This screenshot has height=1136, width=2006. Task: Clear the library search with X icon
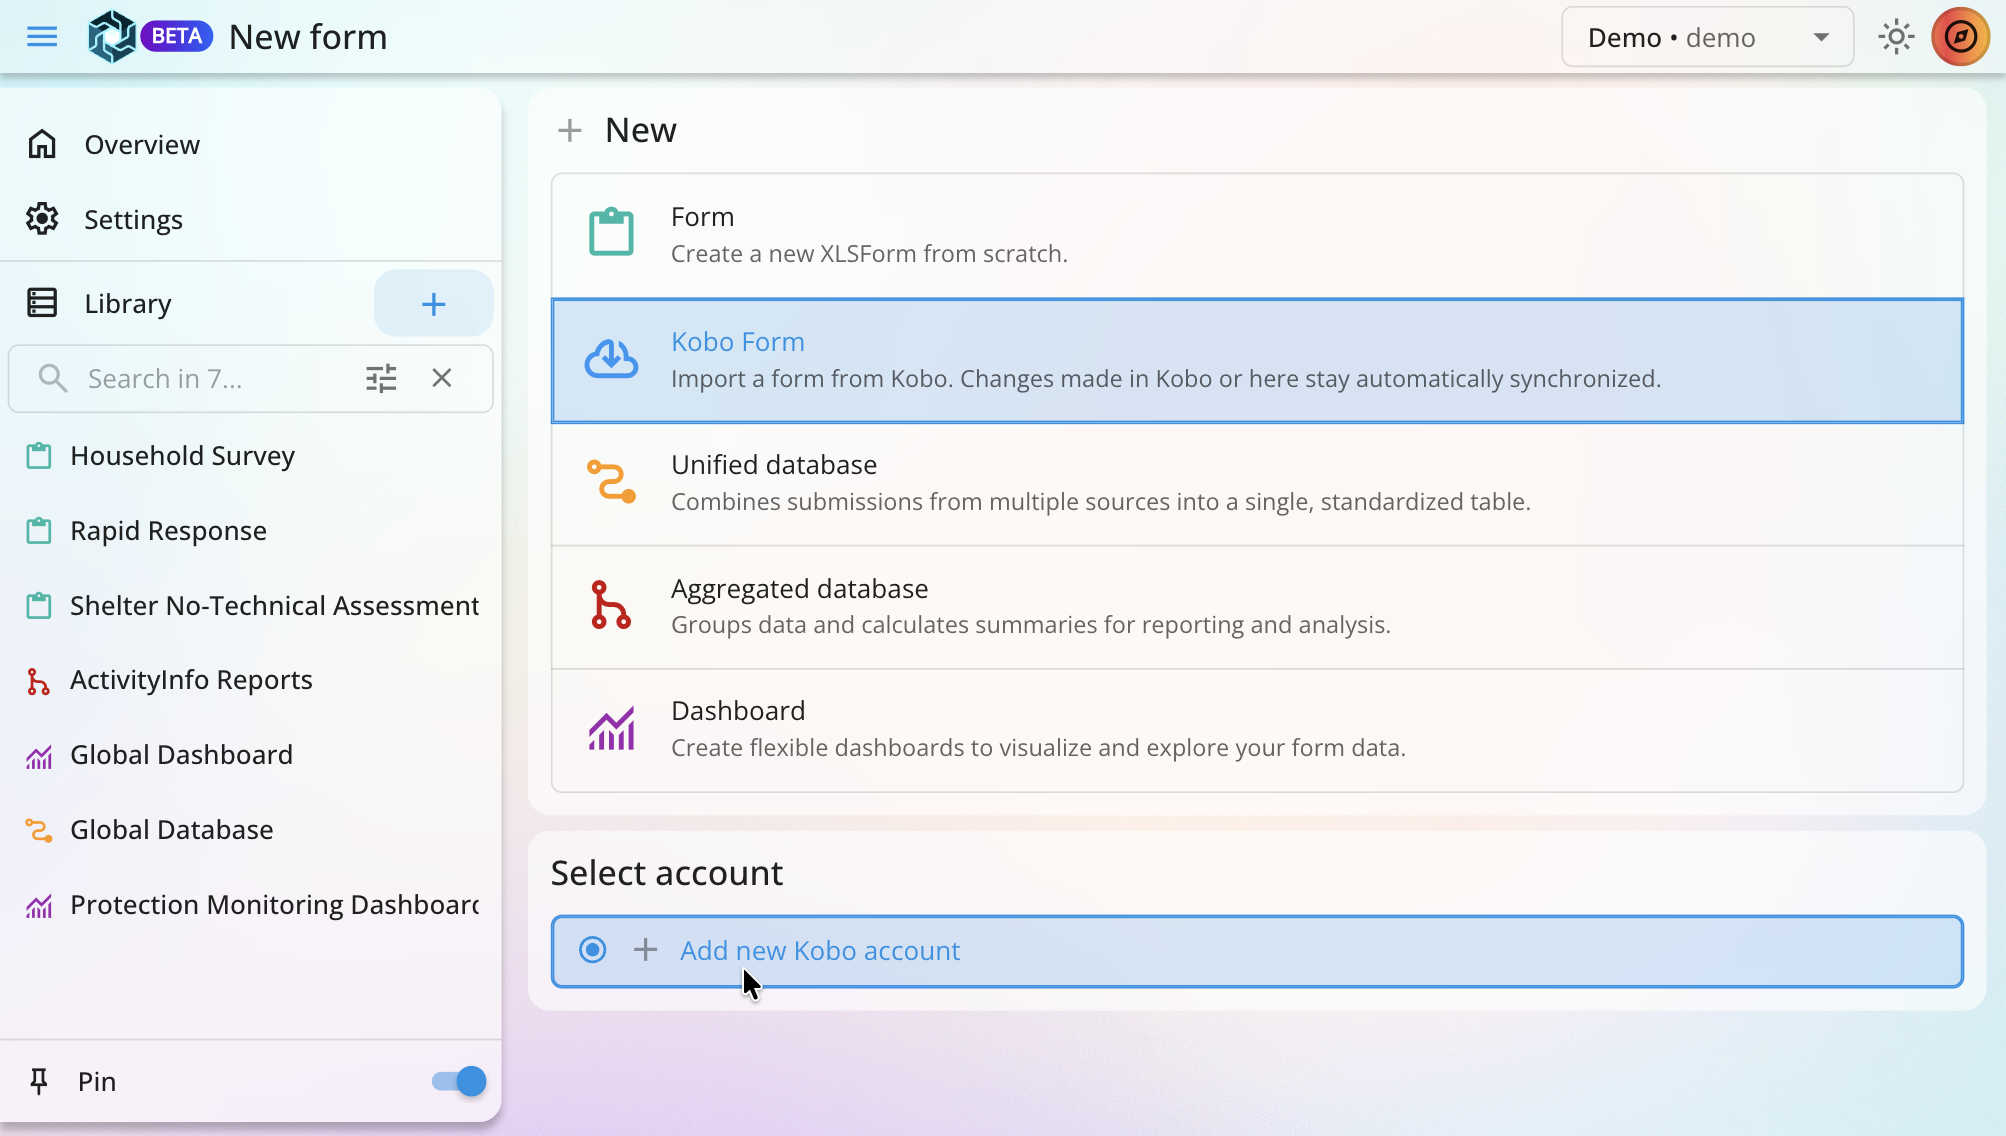(x=442, y=378)
